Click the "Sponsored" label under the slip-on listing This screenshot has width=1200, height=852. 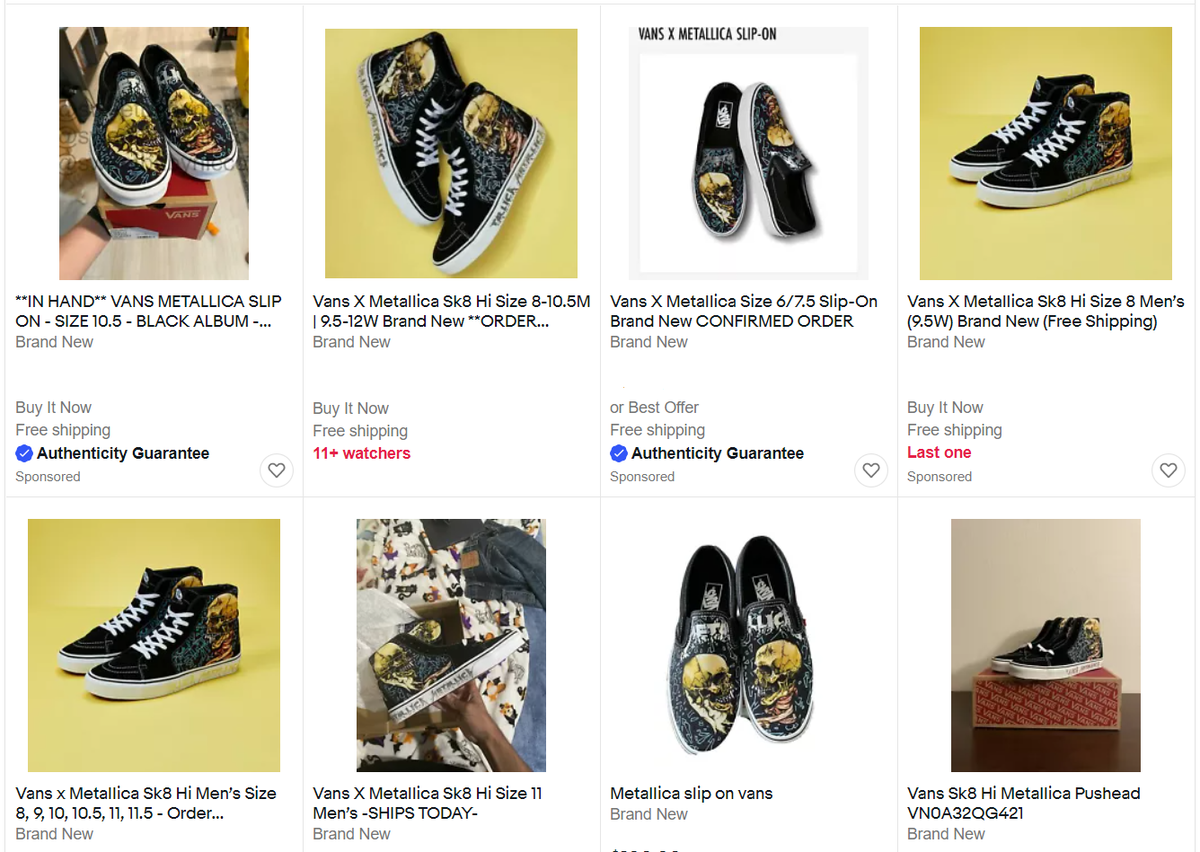pos(642,477)
